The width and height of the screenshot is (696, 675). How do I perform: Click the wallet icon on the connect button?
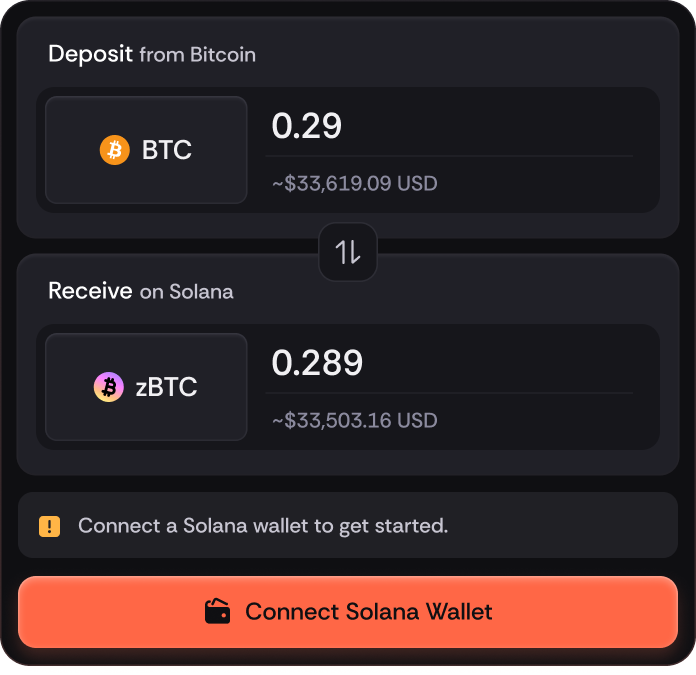click(218, 611)
